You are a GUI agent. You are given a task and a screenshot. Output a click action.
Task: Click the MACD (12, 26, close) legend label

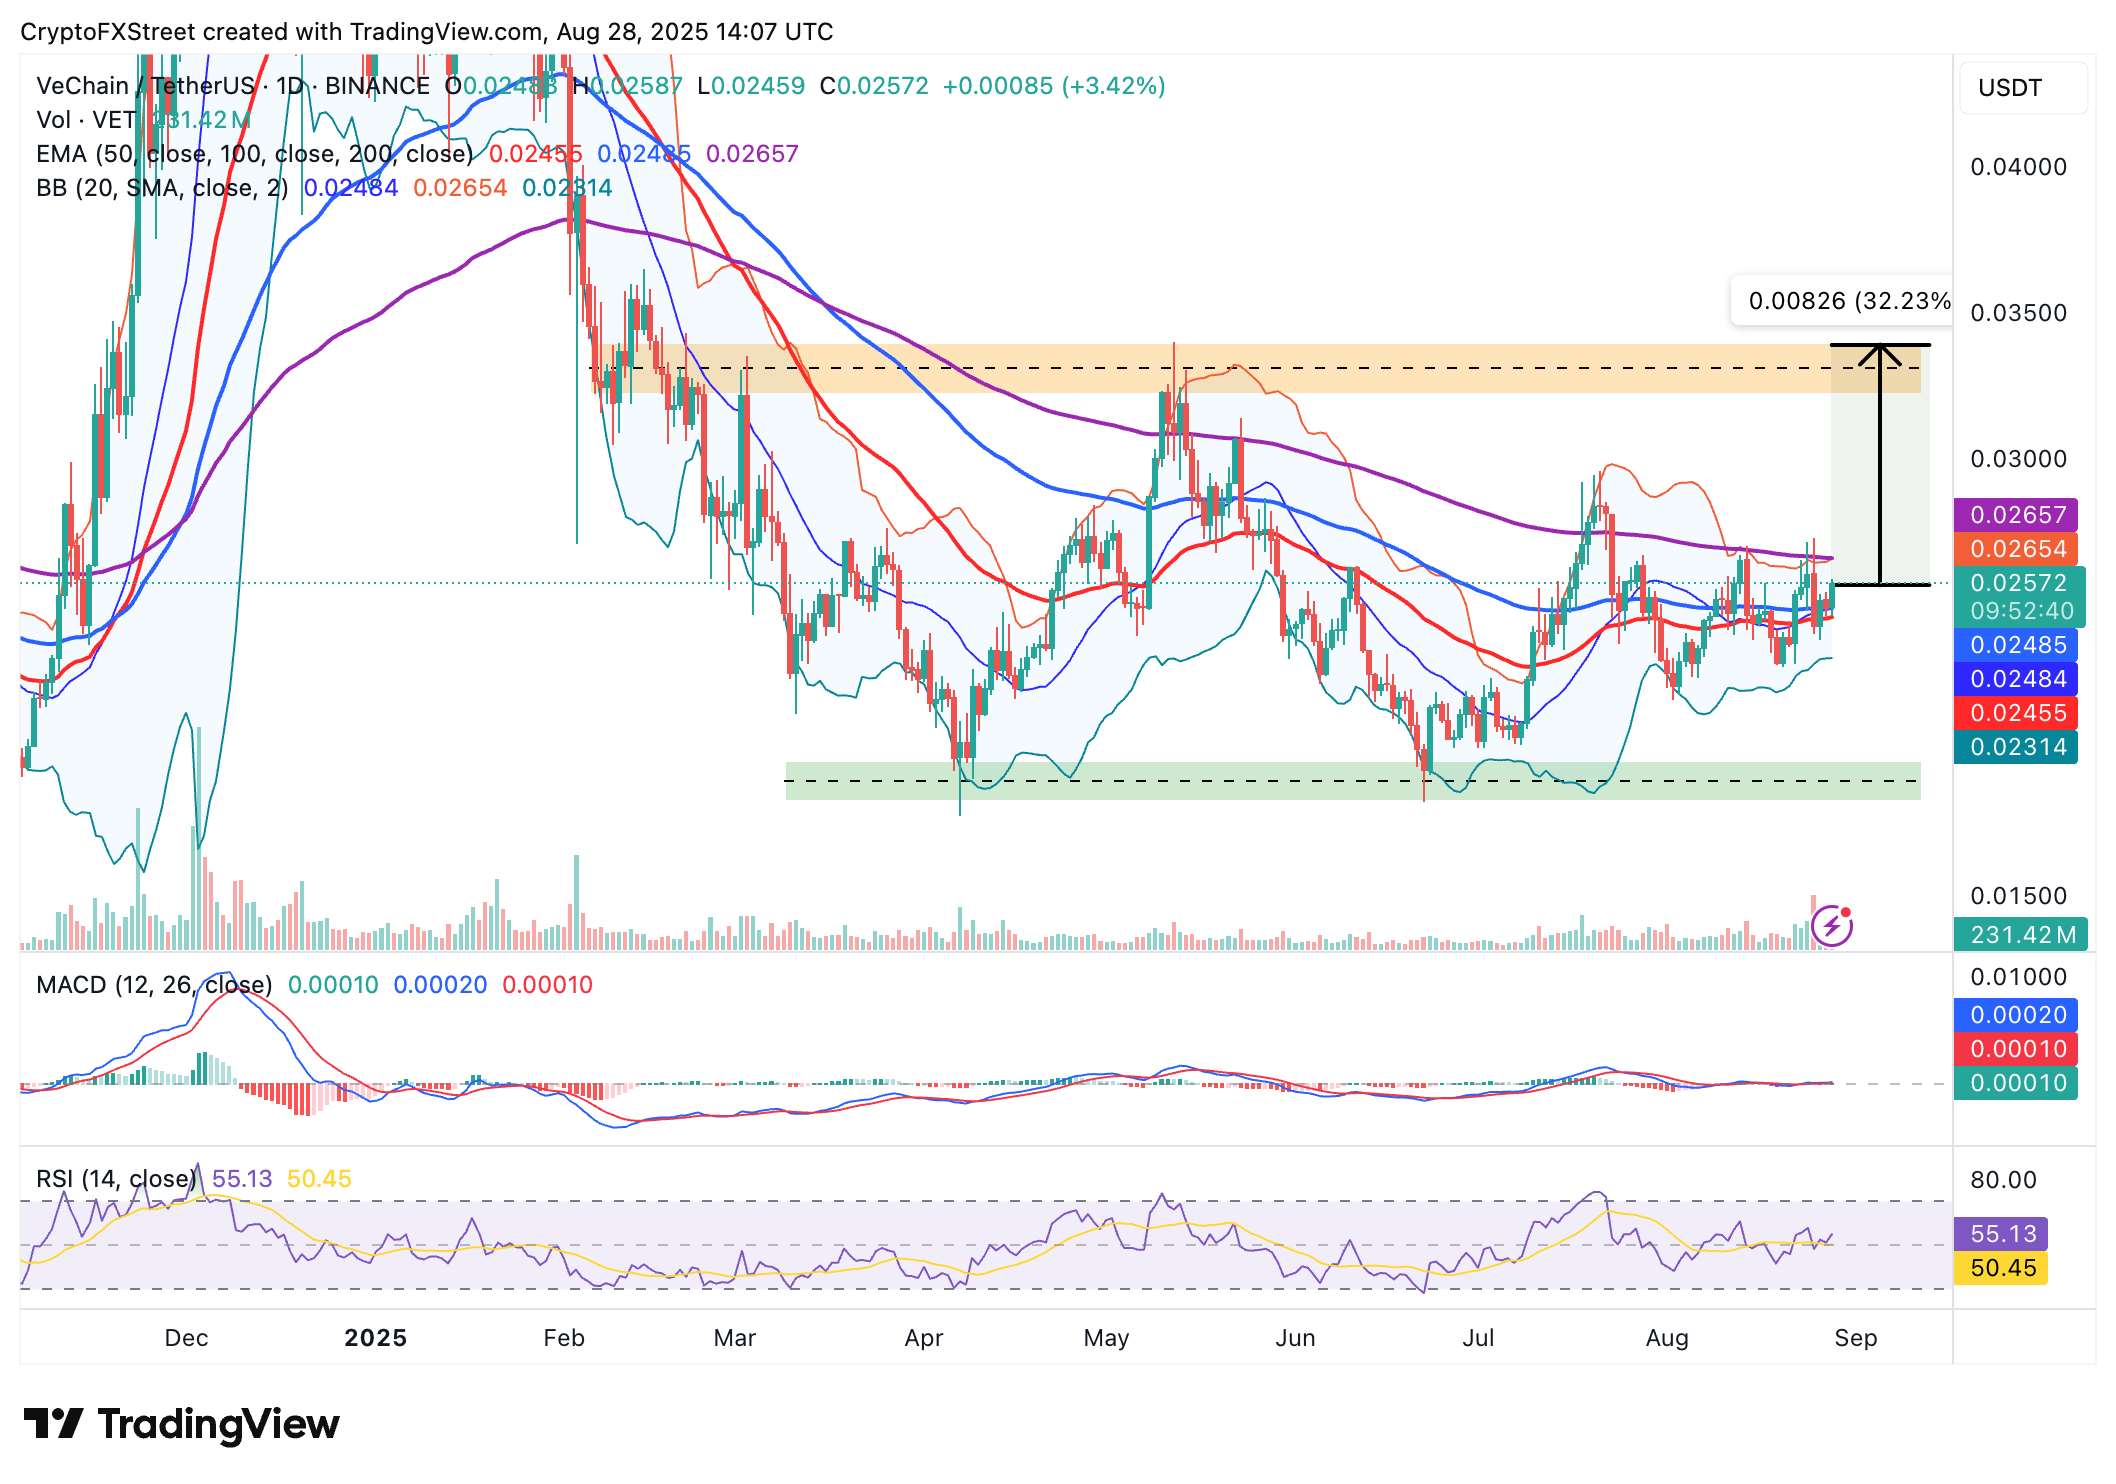154,985
